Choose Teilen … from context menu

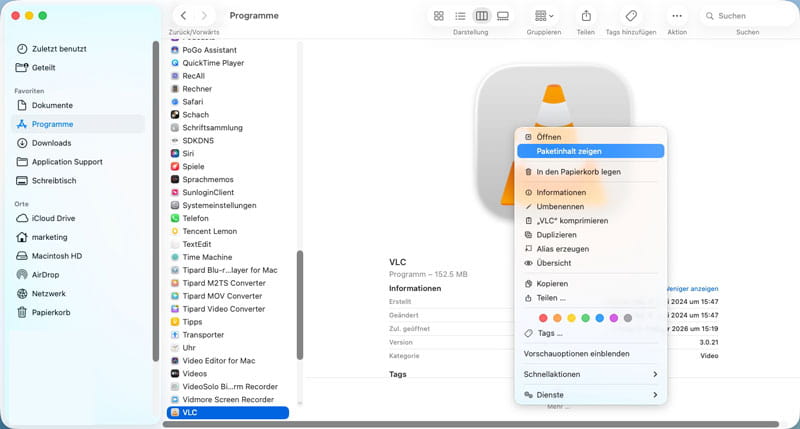click(x=591, y=298)
